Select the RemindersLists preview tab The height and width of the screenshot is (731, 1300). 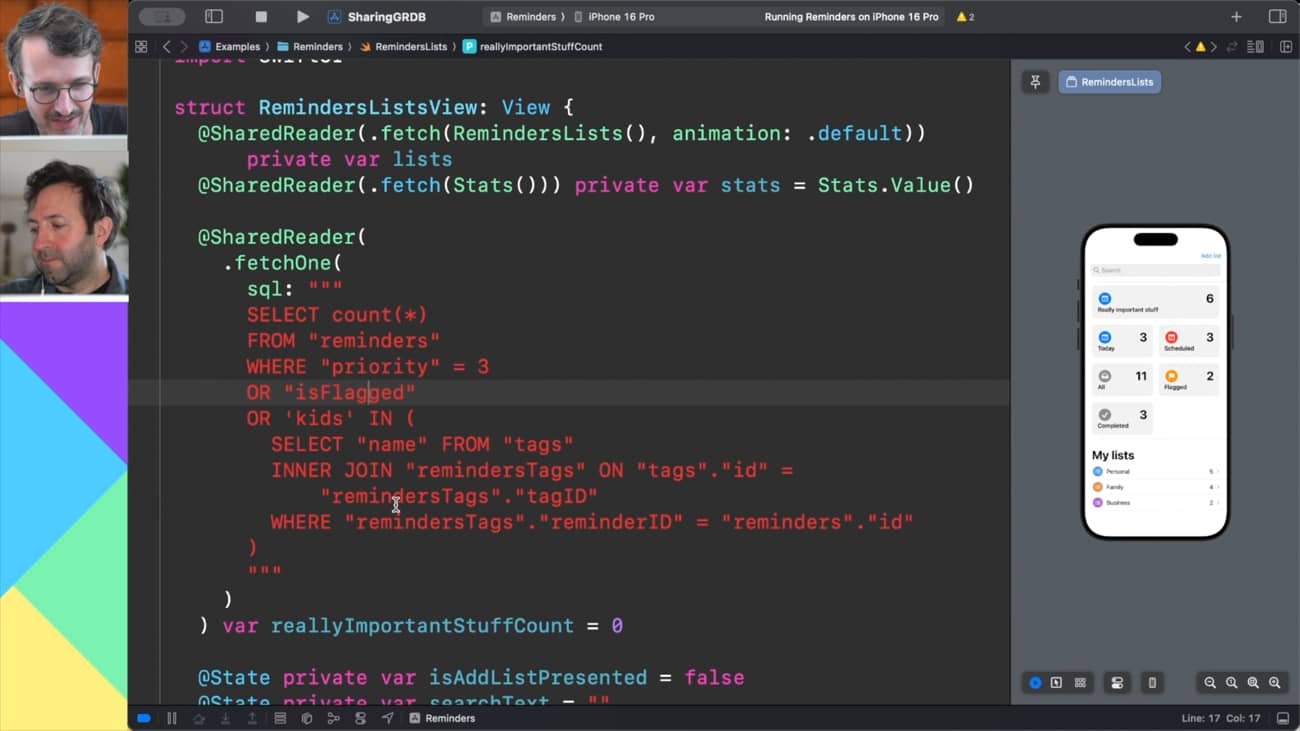(1109, 82)
